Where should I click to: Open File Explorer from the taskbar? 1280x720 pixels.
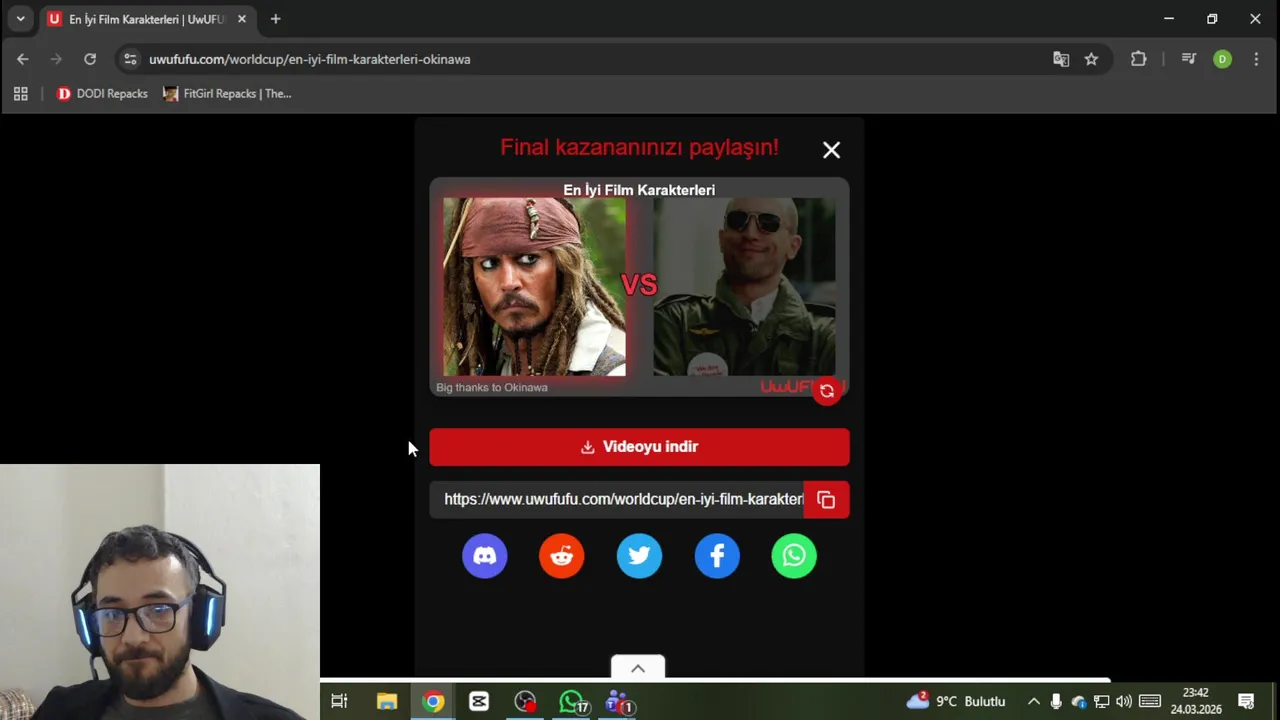(387, 701)
